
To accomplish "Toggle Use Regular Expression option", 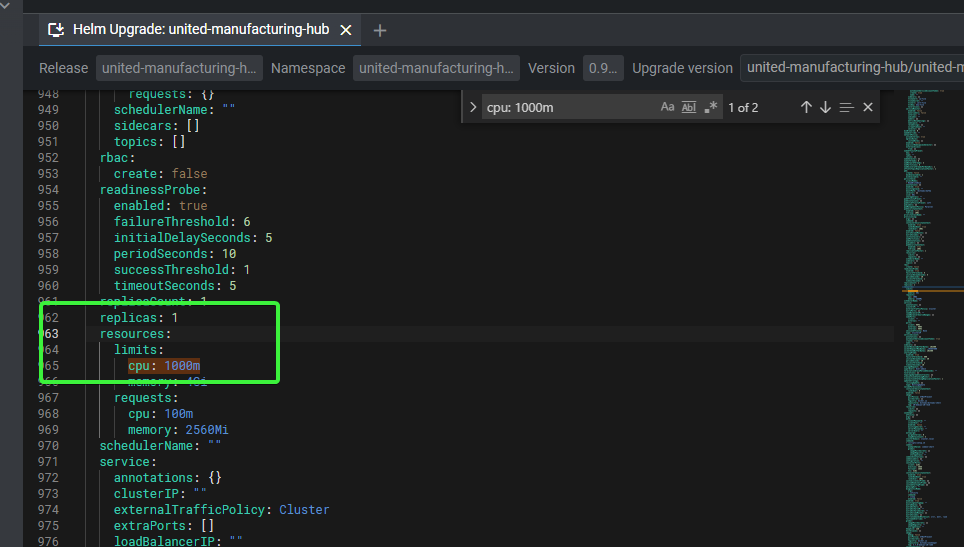I will (x=711, y=107).
